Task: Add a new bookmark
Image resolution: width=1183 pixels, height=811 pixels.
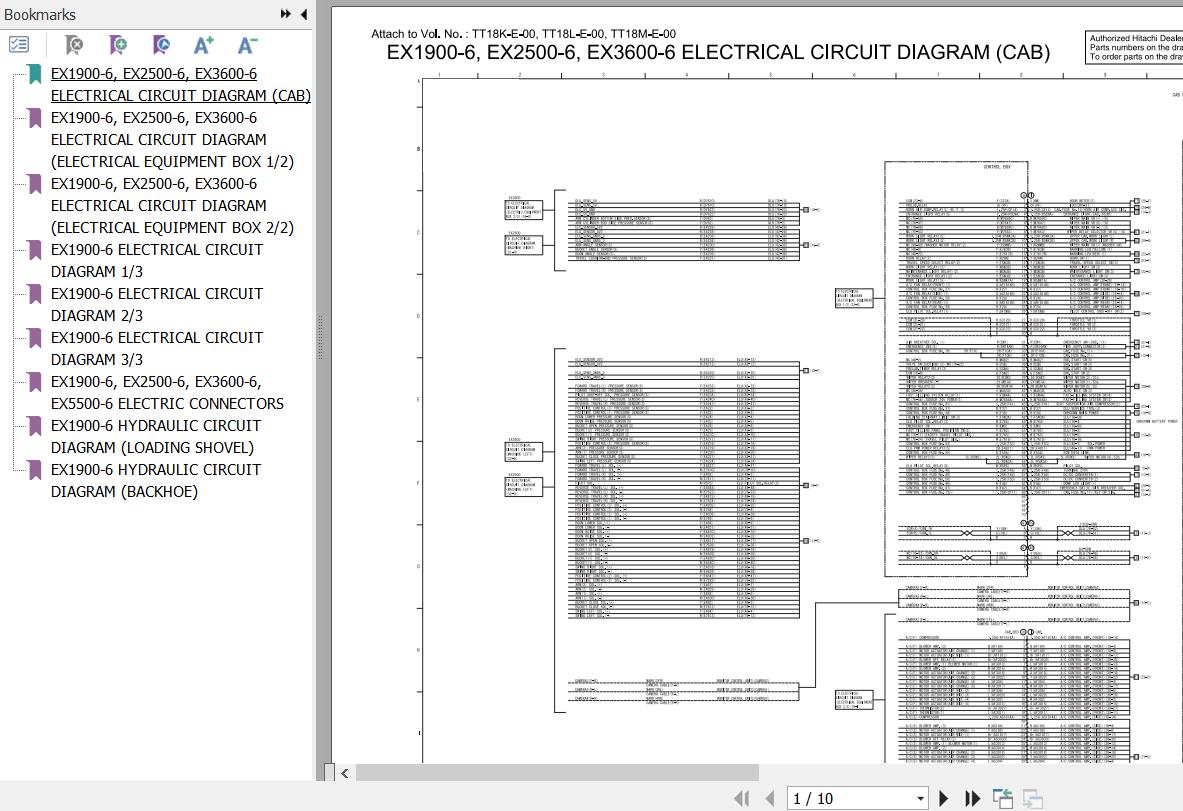Action: click(118, 45)
